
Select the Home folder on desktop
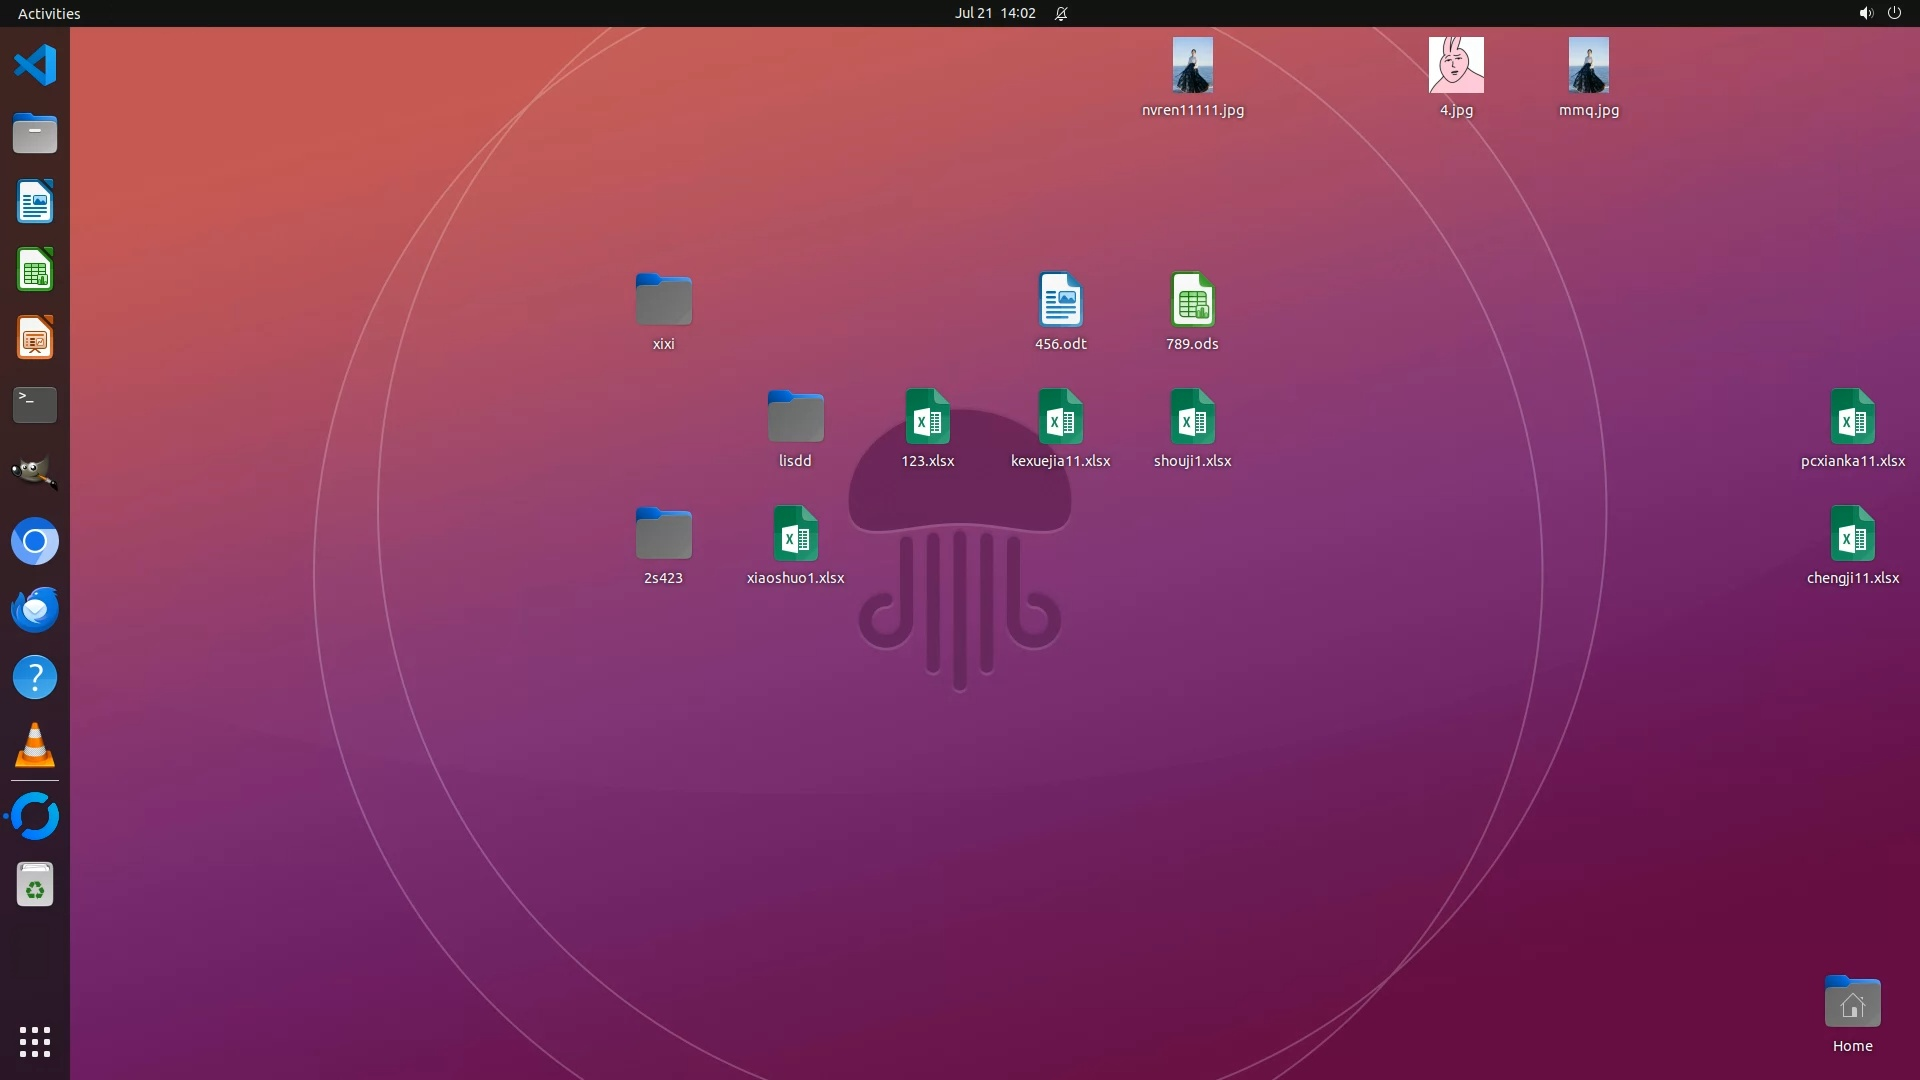tap(1852, 1003)
